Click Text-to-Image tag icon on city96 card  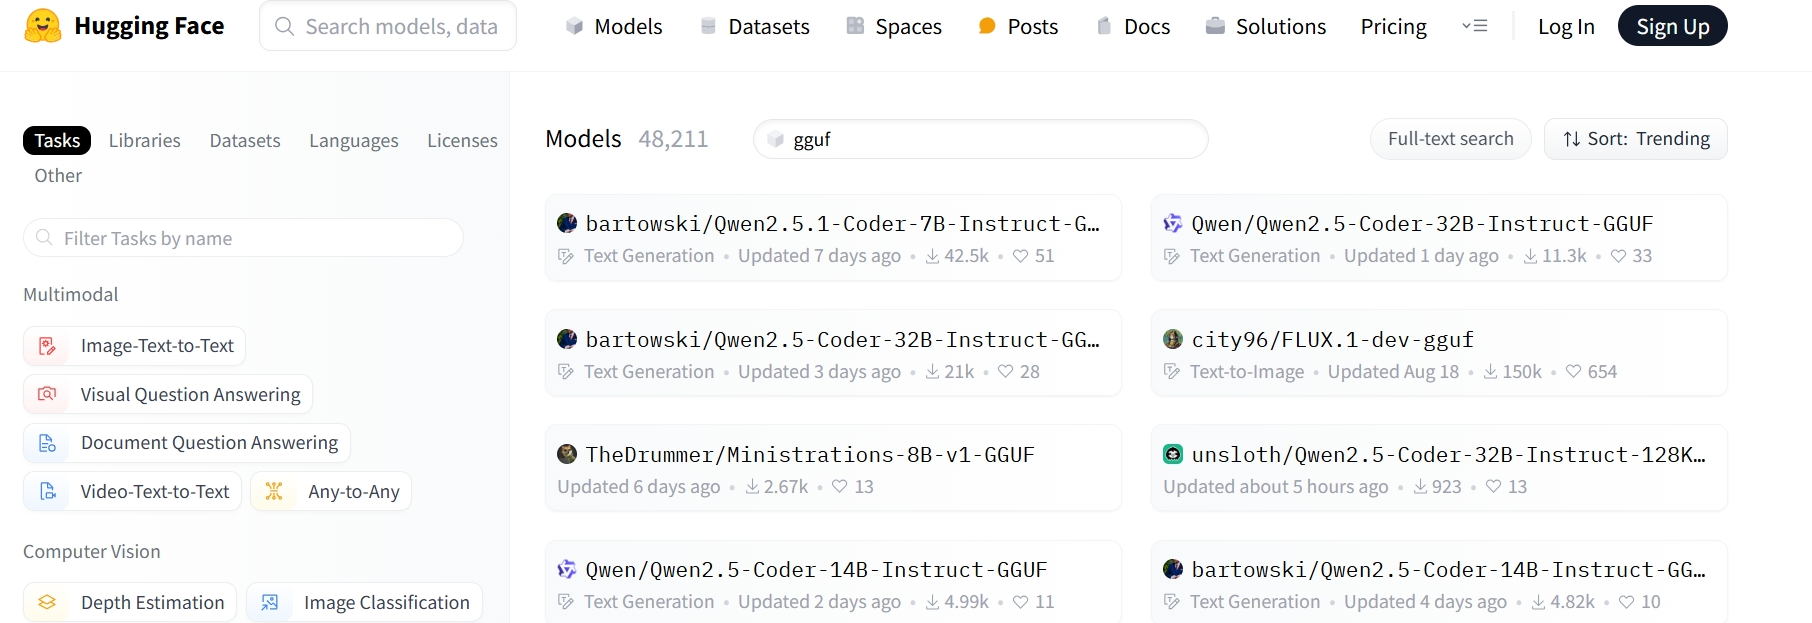(x=1172, y=372)
